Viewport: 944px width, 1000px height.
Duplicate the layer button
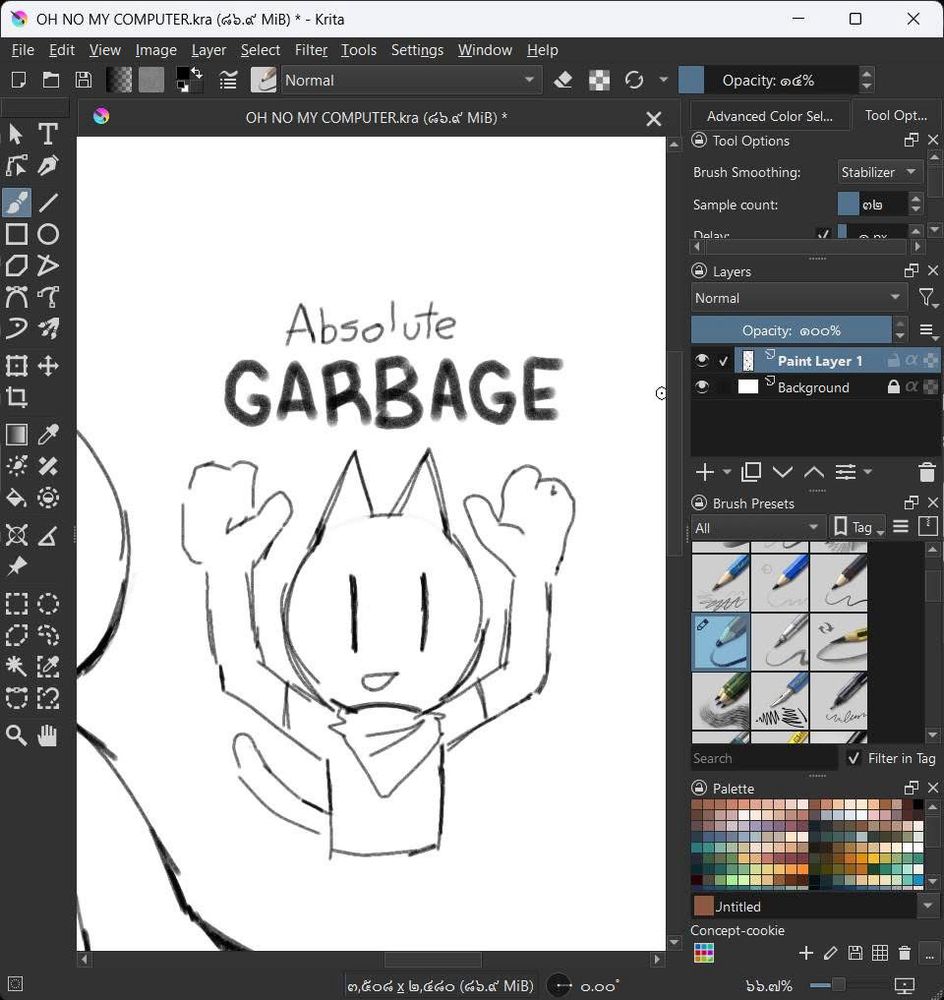pos(751,472)
